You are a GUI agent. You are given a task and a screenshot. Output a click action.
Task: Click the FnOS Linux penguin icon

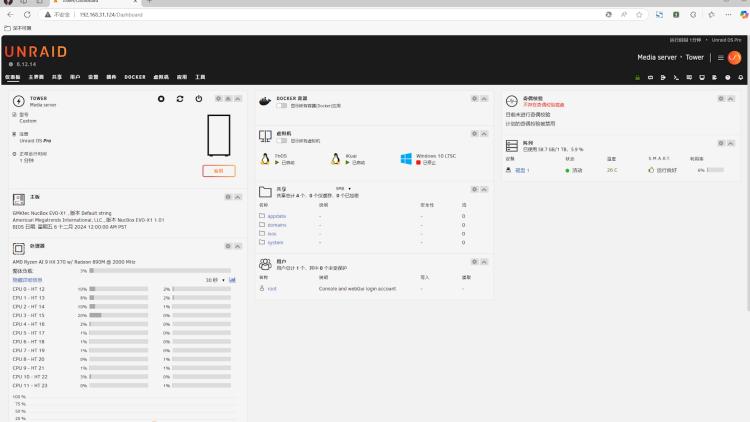coord(265,159)
